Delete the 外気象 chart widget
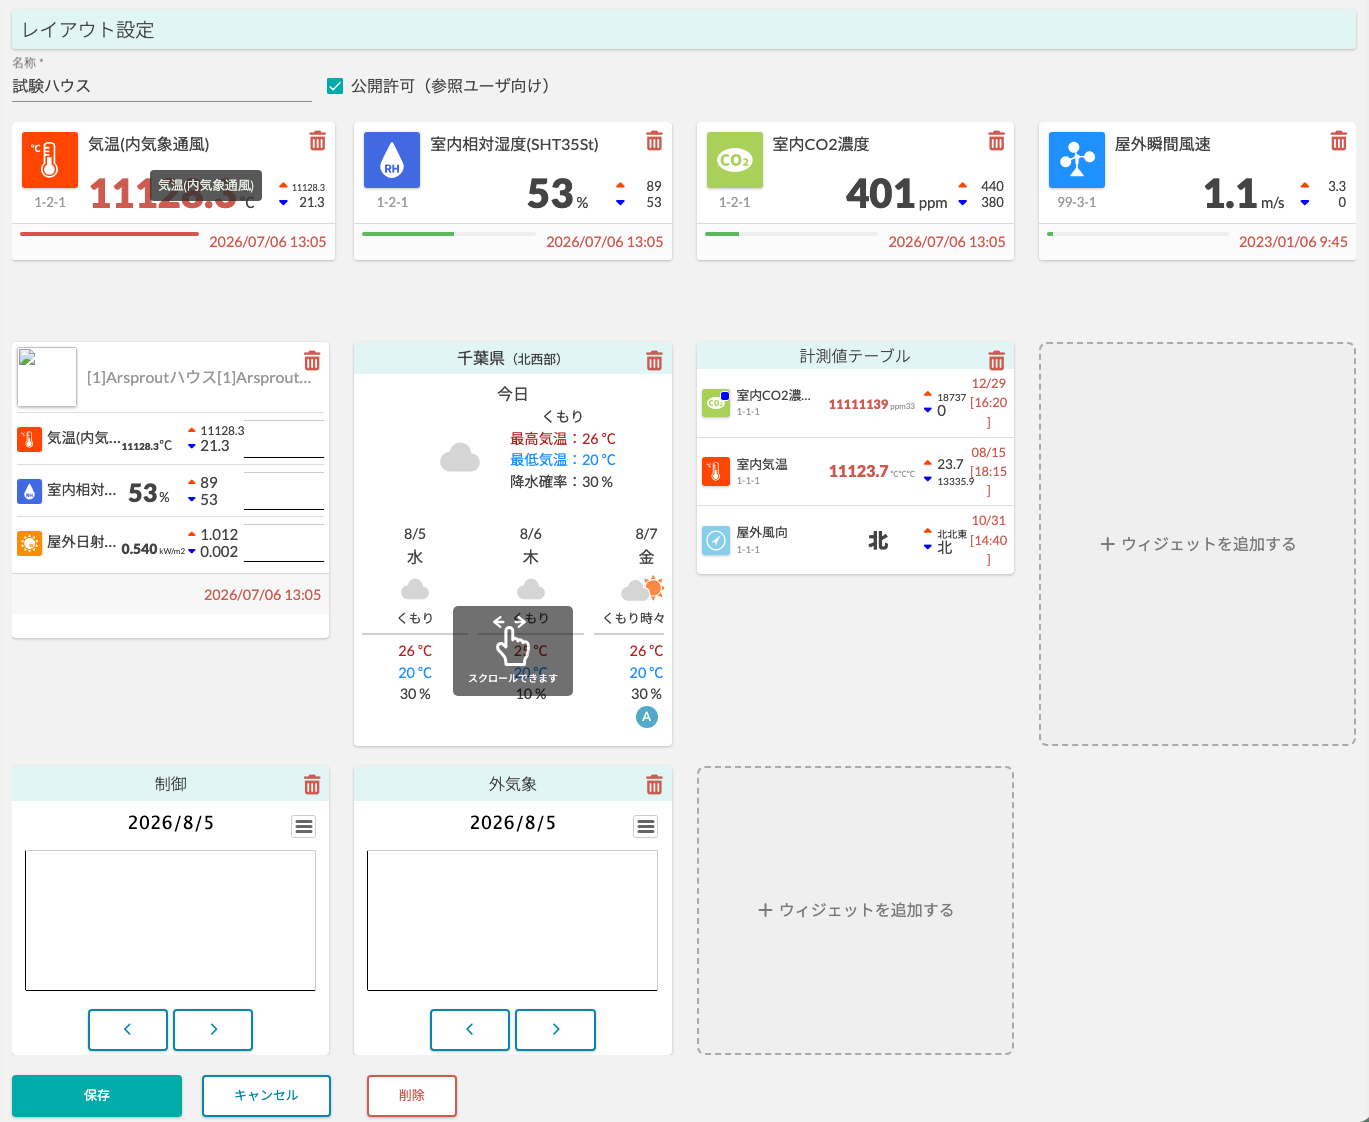1369x1122 pixels. pyautogui.click(x=654, y=784)
